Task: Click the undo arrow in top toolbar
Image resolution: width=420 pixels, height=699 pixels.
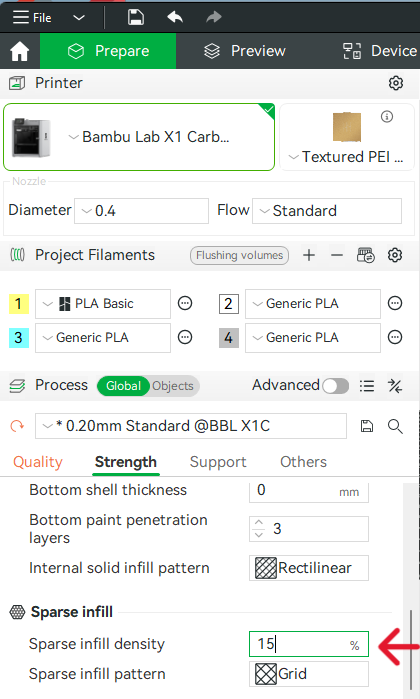Action: pos(175,17)
